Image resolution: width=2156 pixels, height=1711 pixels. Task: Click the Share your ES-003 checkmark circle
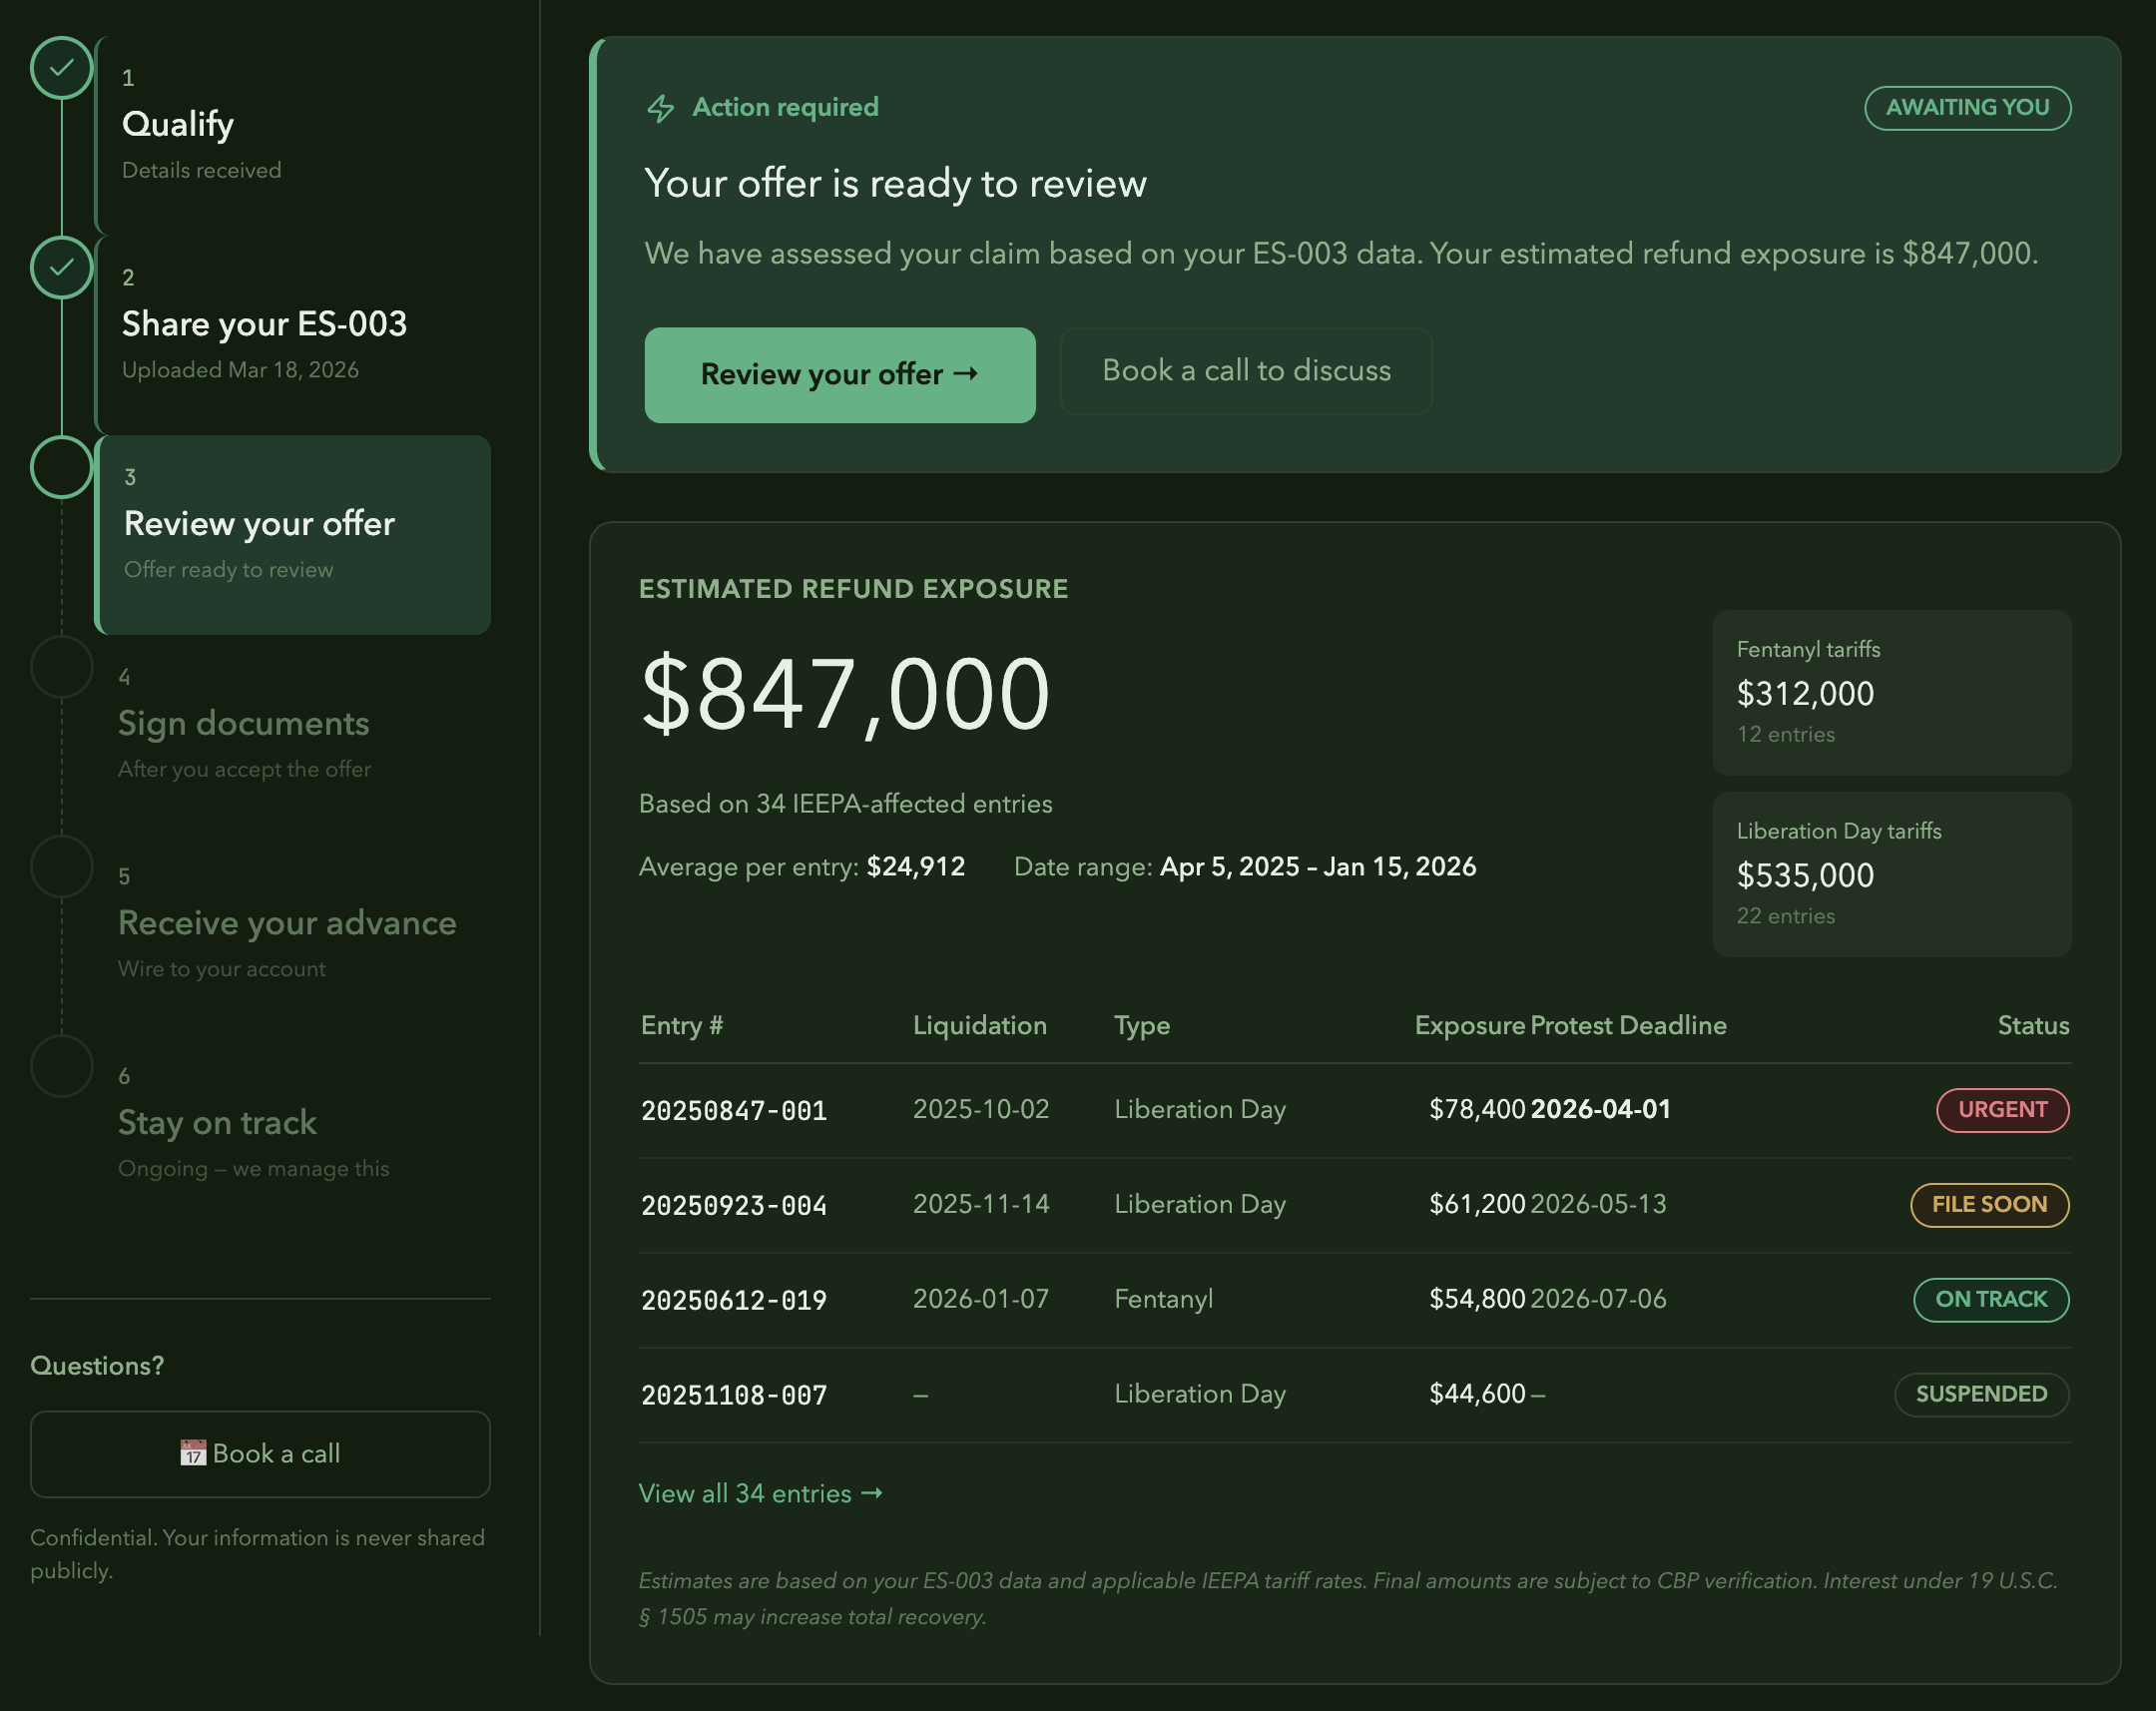pos(62,268)
